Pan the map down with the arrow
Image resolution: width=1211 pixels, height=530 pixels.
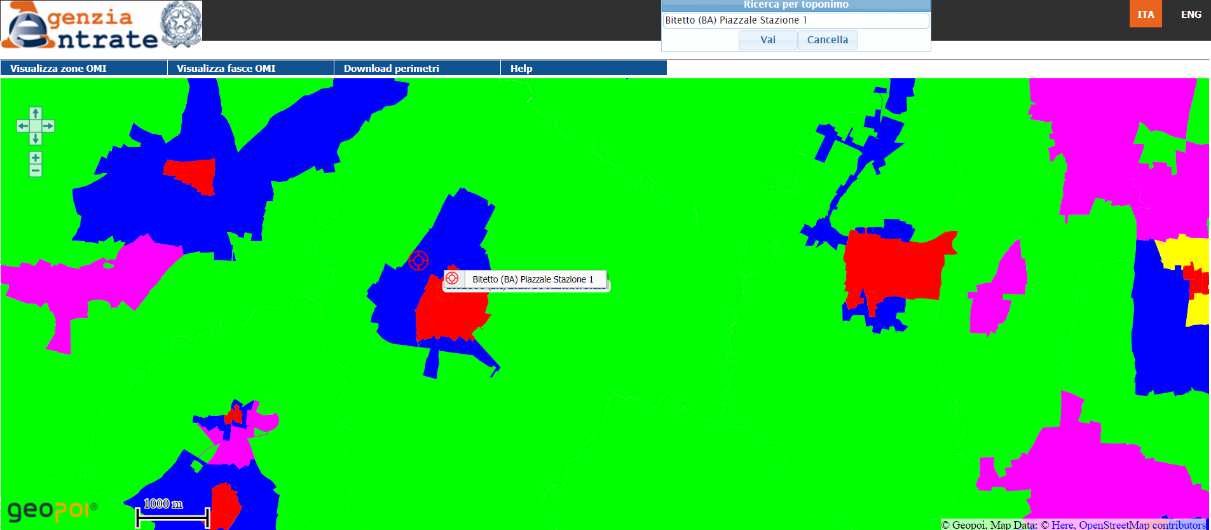click(x=35, y=139)
